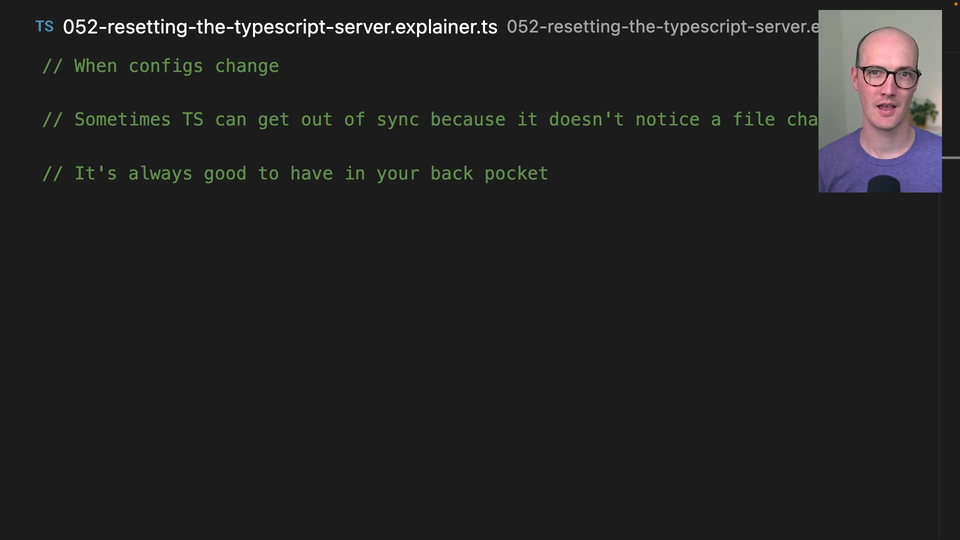This screenshot has width=960, height=540.
Task: Click the word "Sometimes" in the second comment
Action: tap(122, 120)
